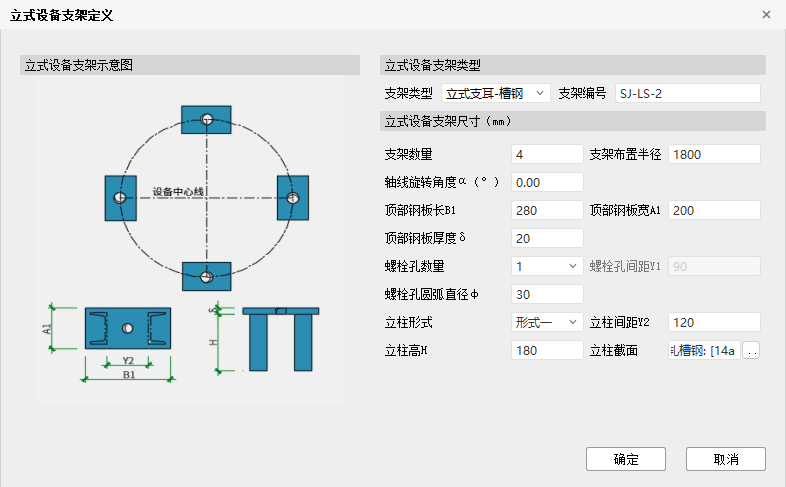Click the 立柱间距Y2 field showing 120

714,323
